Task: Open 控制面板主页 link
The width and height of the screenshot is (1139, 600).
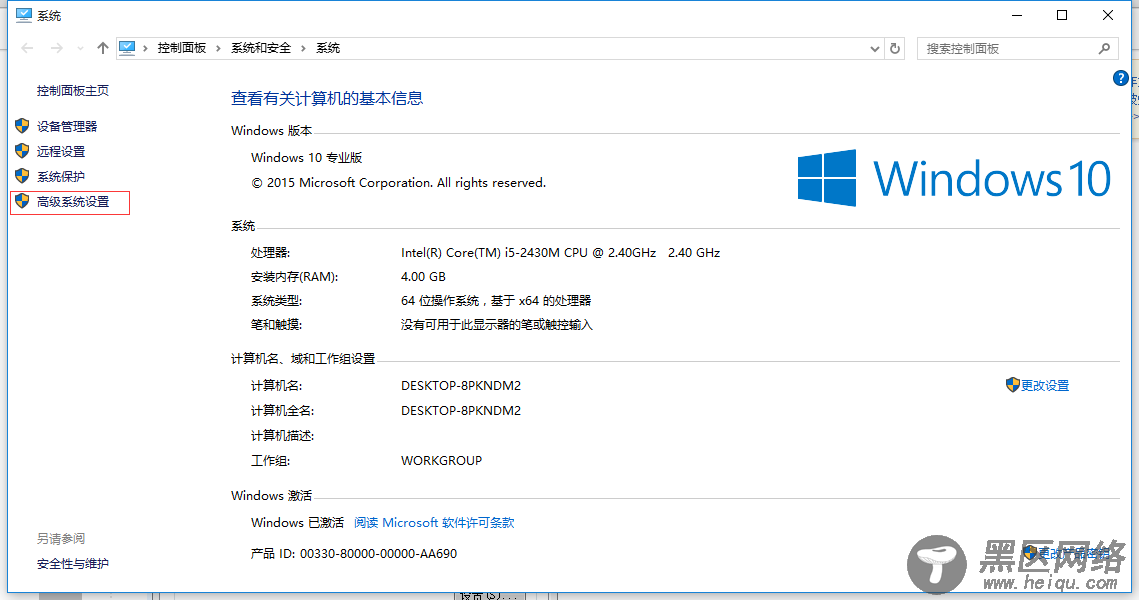Action: [x=73, y=90]
